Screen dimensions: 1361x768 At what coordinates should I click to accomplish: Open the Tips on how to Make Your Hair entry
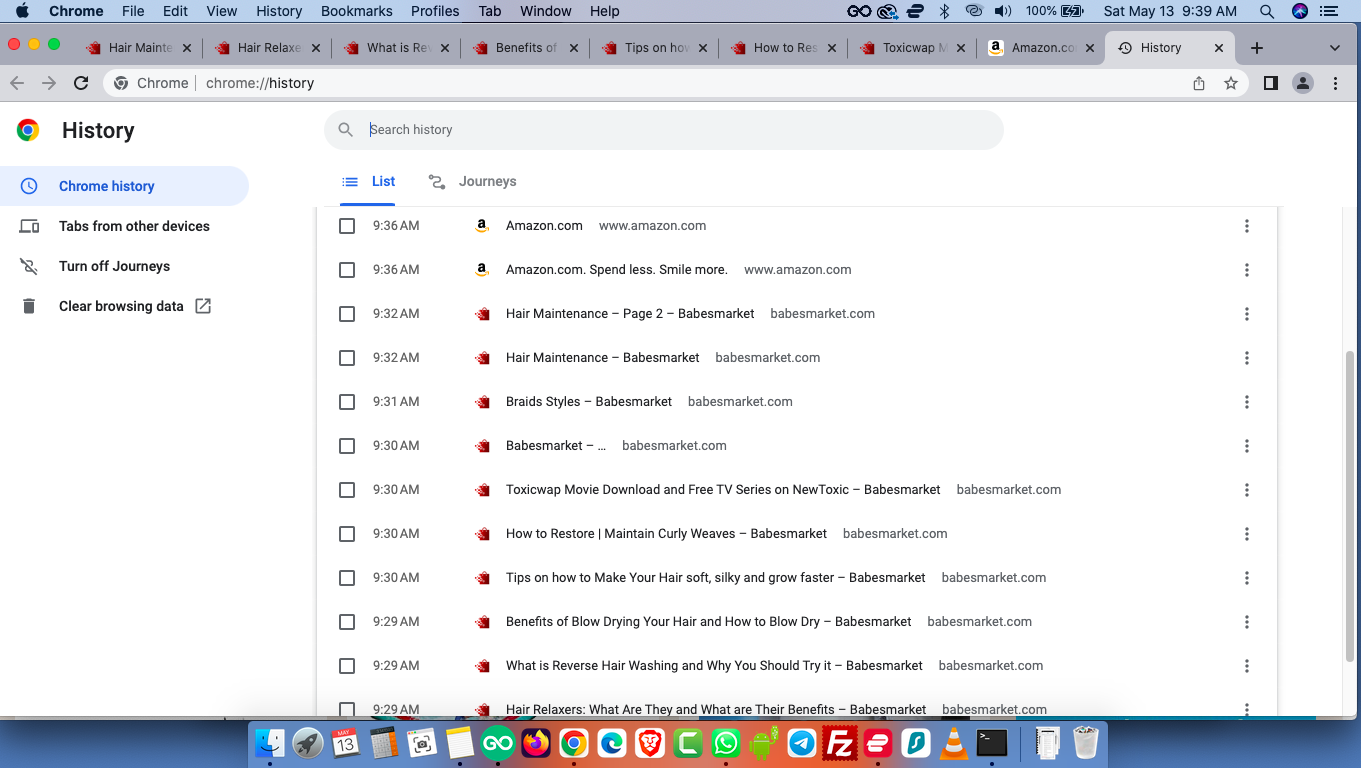pos(716,577)
